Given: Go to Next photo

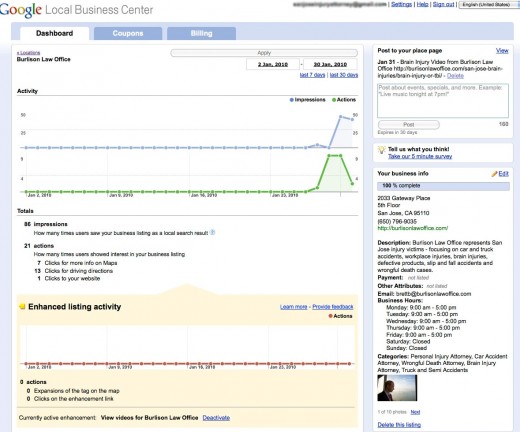Looking at the screenshot, I should (x=415, y=412).
